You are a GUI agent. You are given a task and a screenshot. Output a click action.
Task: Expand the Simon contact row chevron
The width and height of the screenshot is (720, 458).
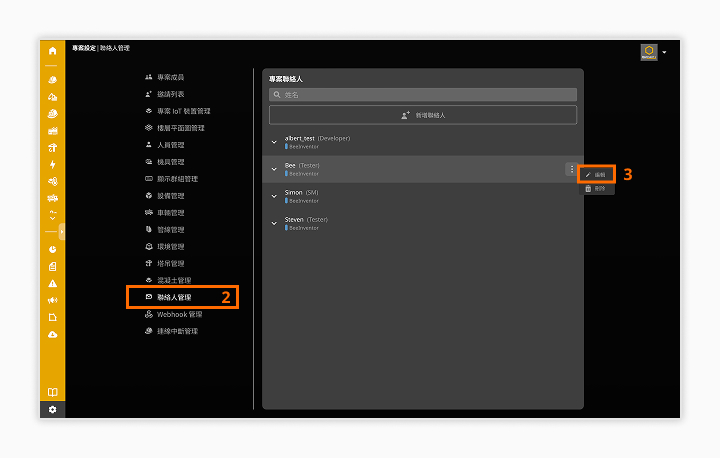(x=274, y=196)
